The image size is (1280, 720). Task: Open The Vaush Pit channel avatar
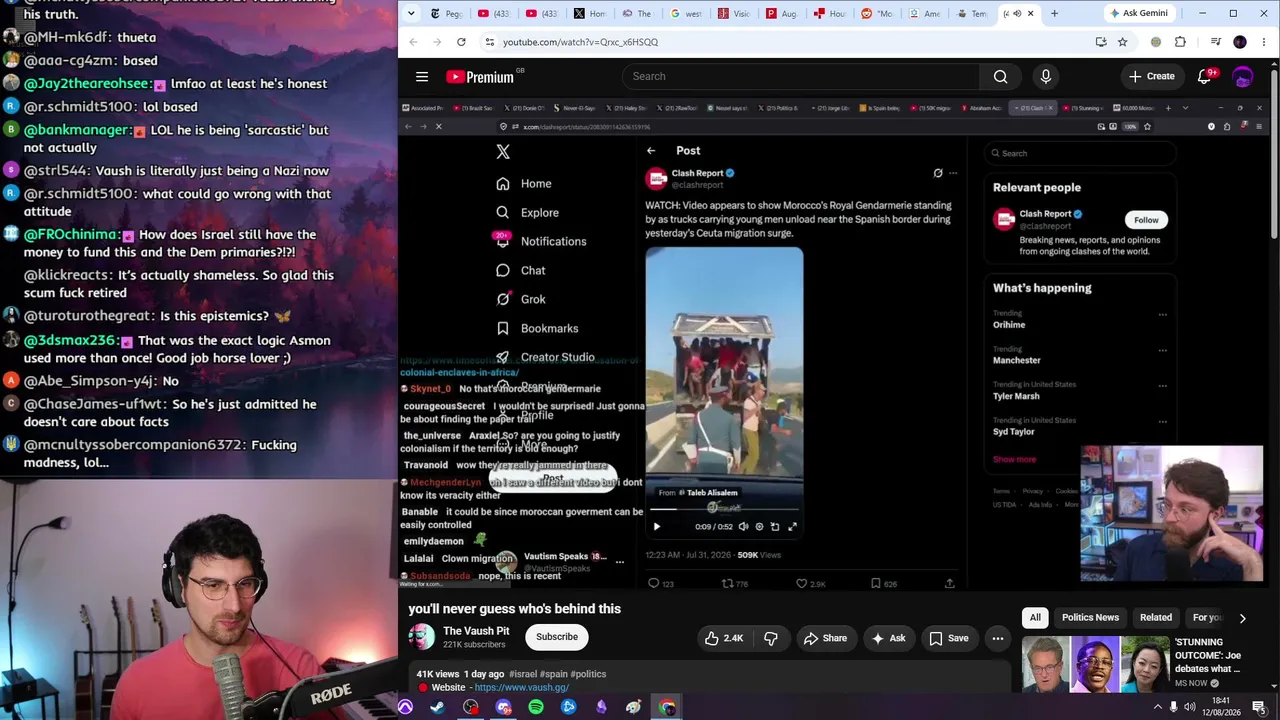coord(422,637)
